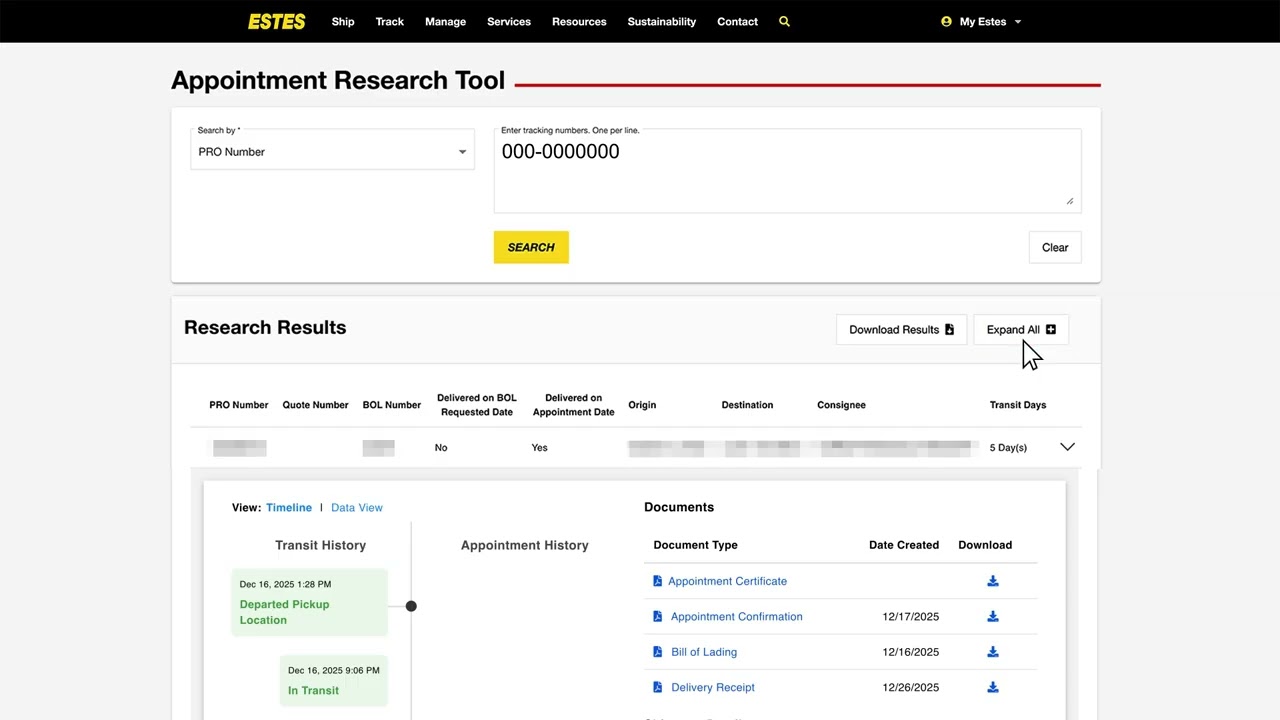
Task: Click PDF icon beside Appointment Certificate
Action: pos(657,581)
